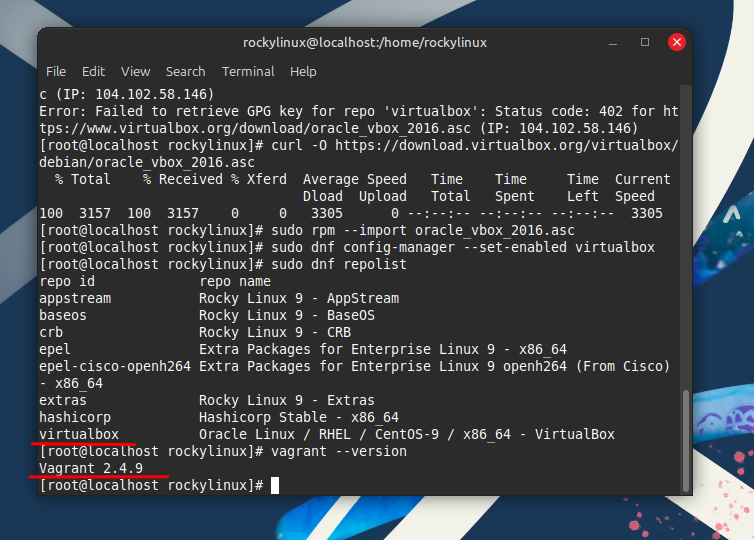This screenshot has height=540, width=754.
Task: Click the terminal scrollbar thumb
Action: tap(685, 440)
